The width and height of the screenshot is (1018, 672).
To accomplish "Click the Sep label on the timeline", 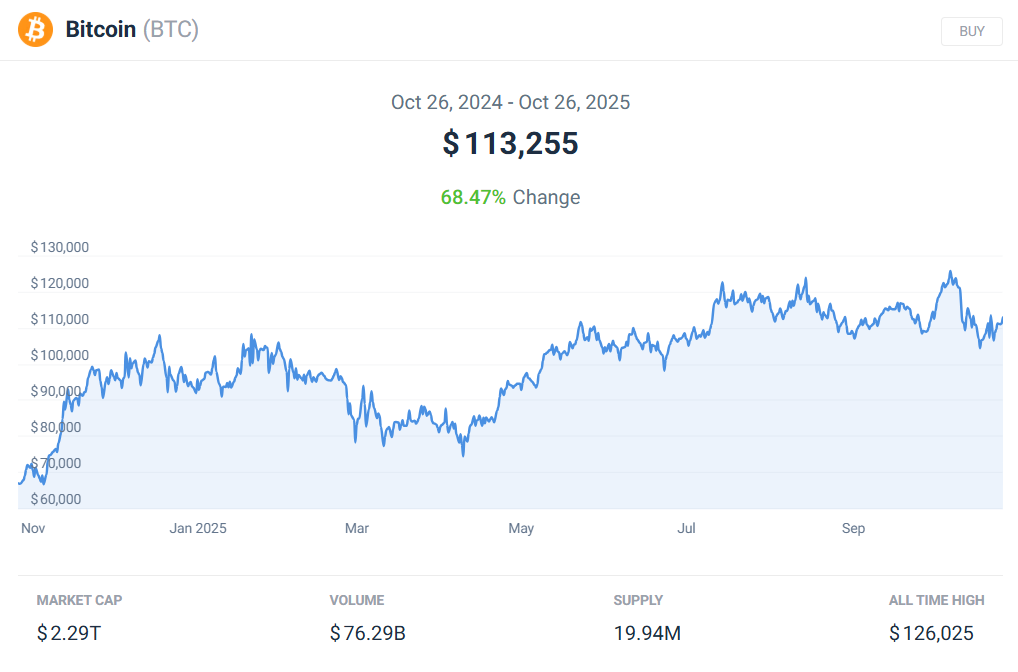I will coord(853,528).
